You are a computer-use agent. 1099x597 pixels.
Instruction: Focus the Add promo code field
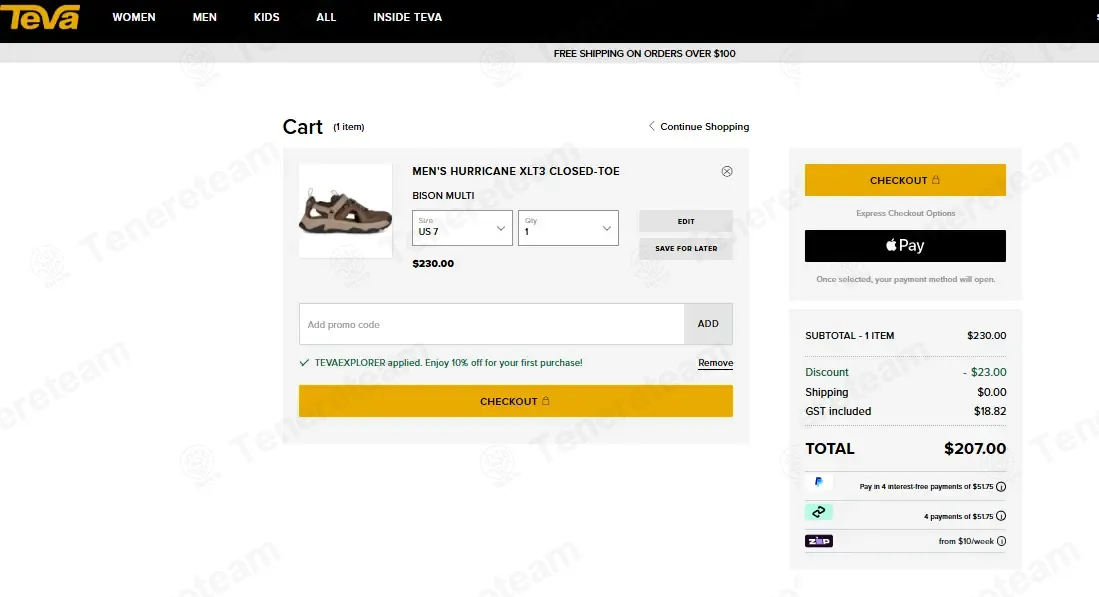[491, 324]
